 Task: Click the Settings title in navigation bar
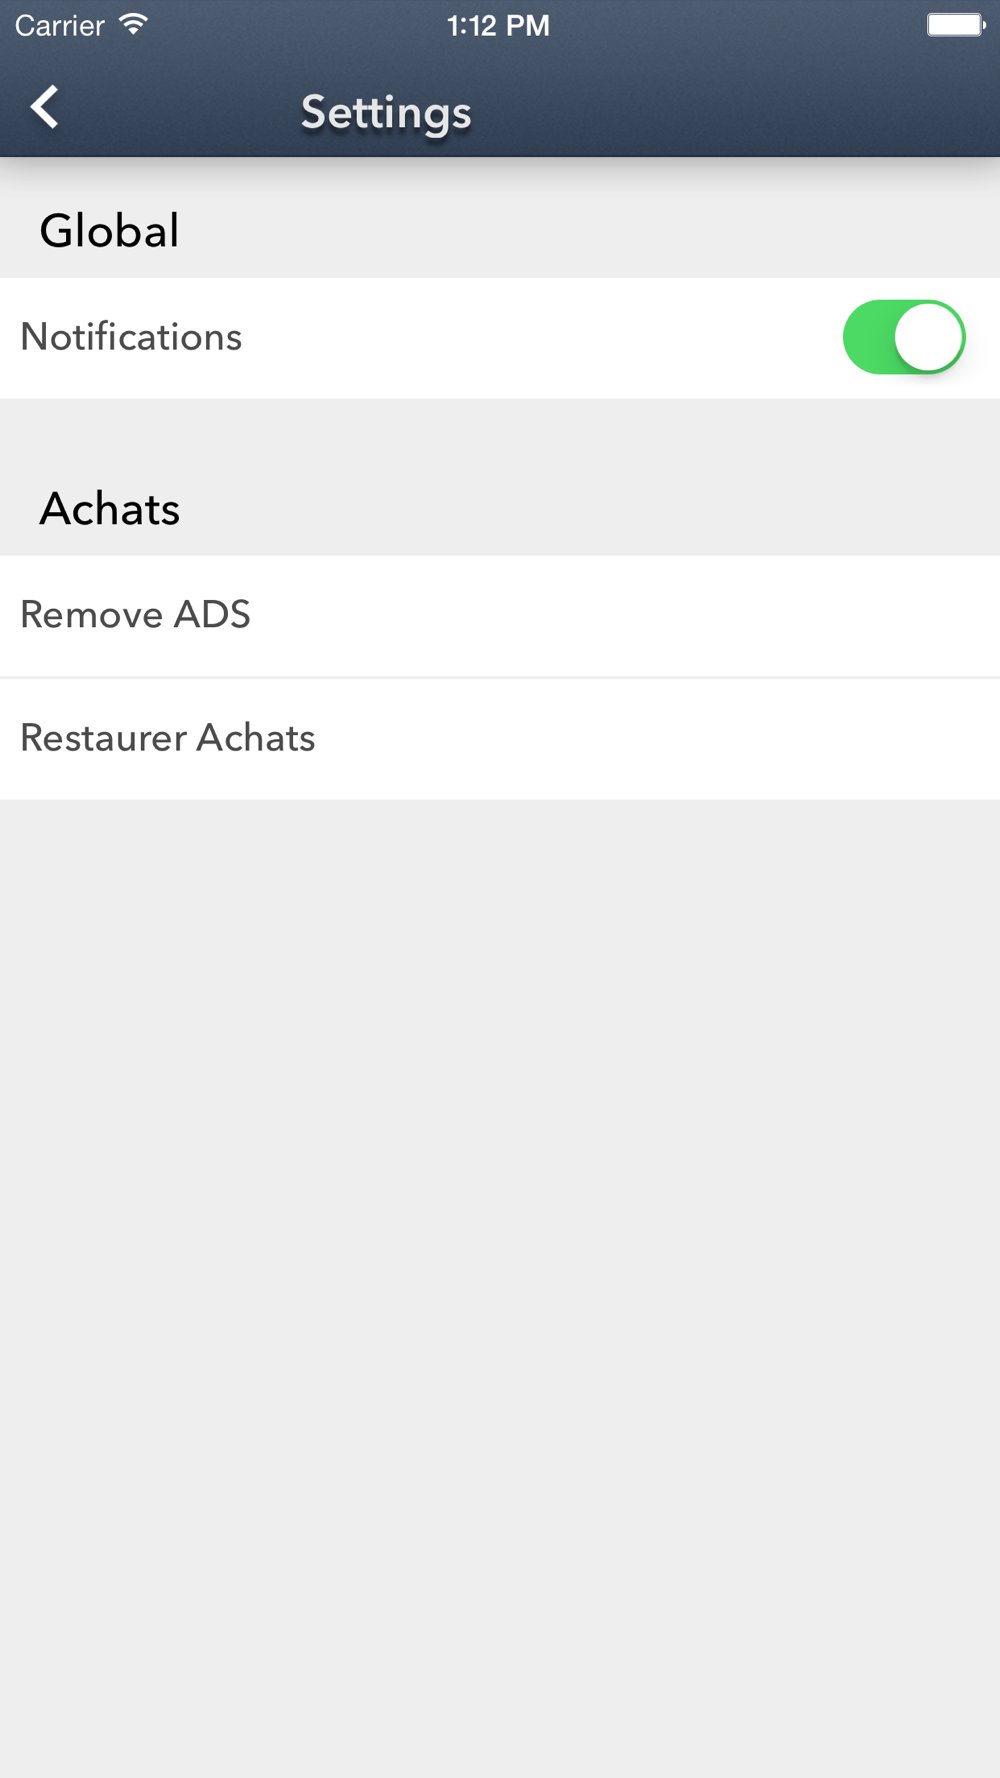(386, 112)
